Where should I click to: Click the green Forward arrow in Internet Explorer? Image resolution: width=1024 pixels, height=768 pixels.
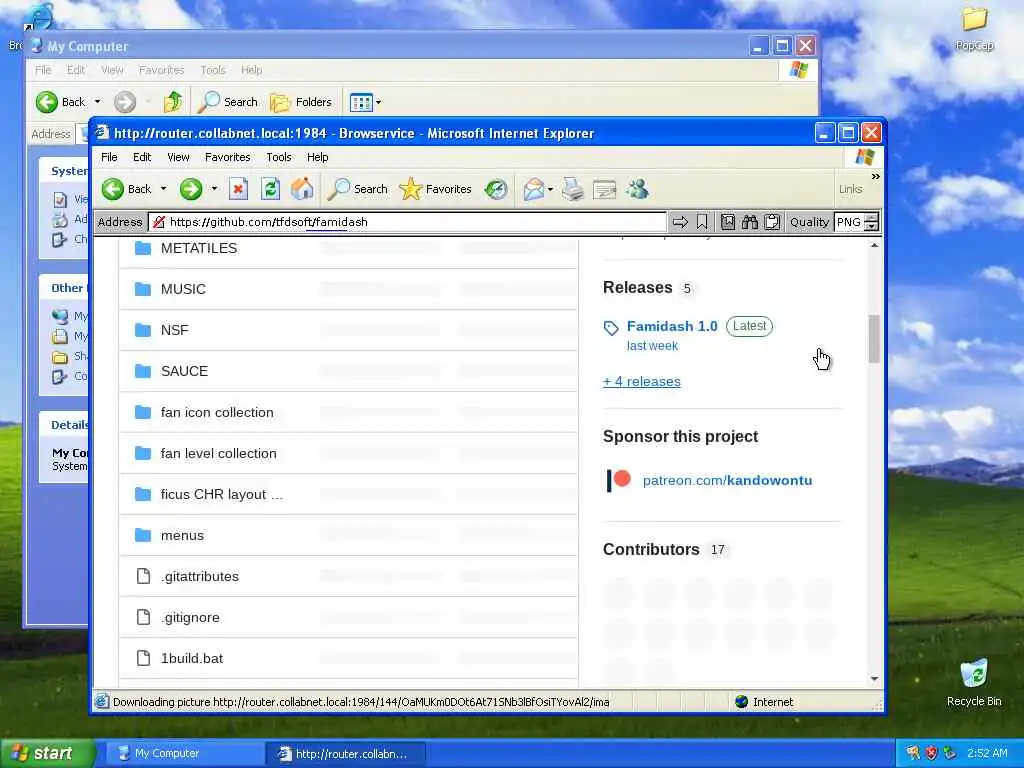[x=191, y=189]
